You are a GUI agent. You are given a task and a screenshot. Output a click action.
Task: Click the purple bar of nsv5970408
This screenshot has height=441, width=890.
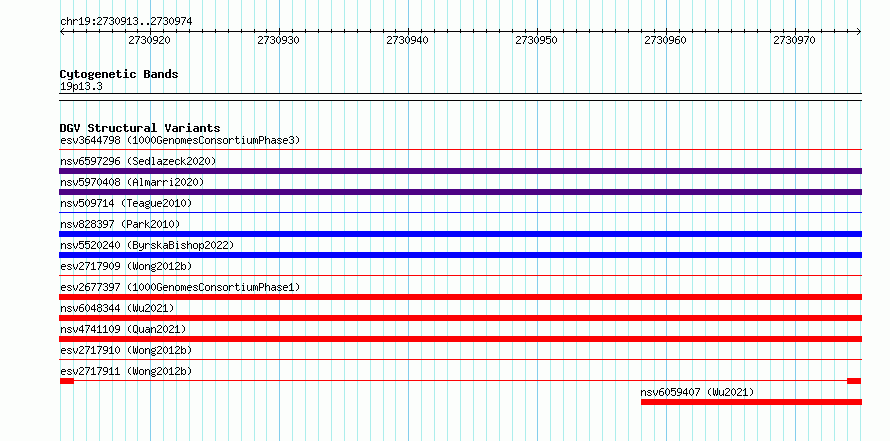(460, 192)
